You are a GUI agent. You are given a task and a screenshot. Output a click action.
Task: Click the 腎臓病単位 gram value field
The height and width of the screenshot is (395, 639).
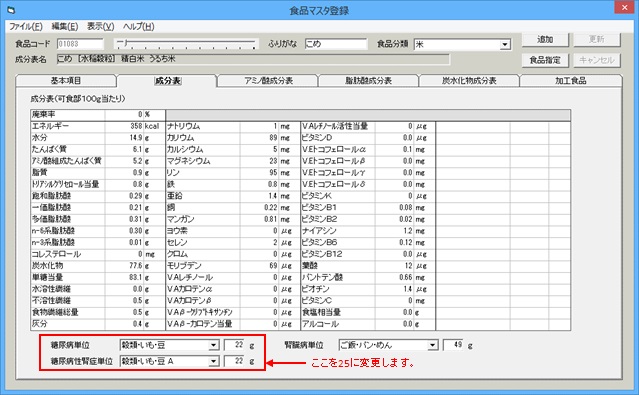tap(453, 345)
